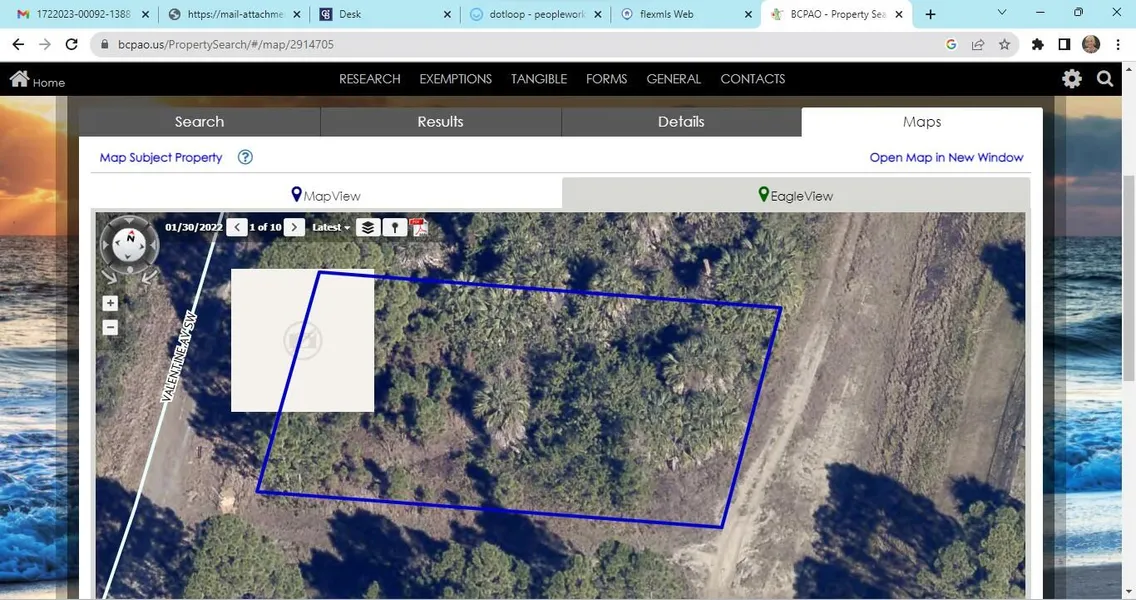
Task: Go to the next aerial image
Action: pyautogui.click(x=294, y=227)
